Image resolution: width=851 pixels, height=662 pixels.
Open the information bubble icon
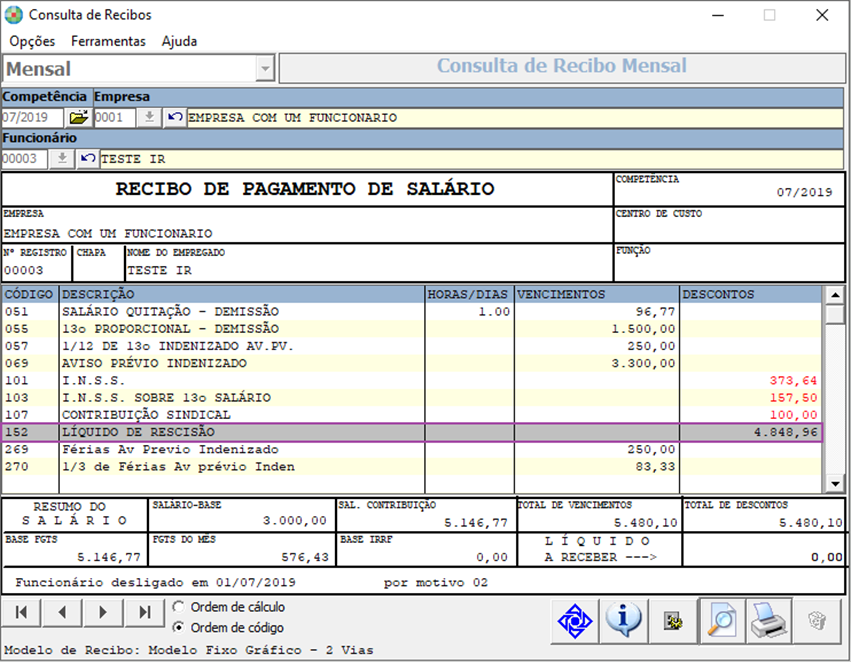point(623,621)
